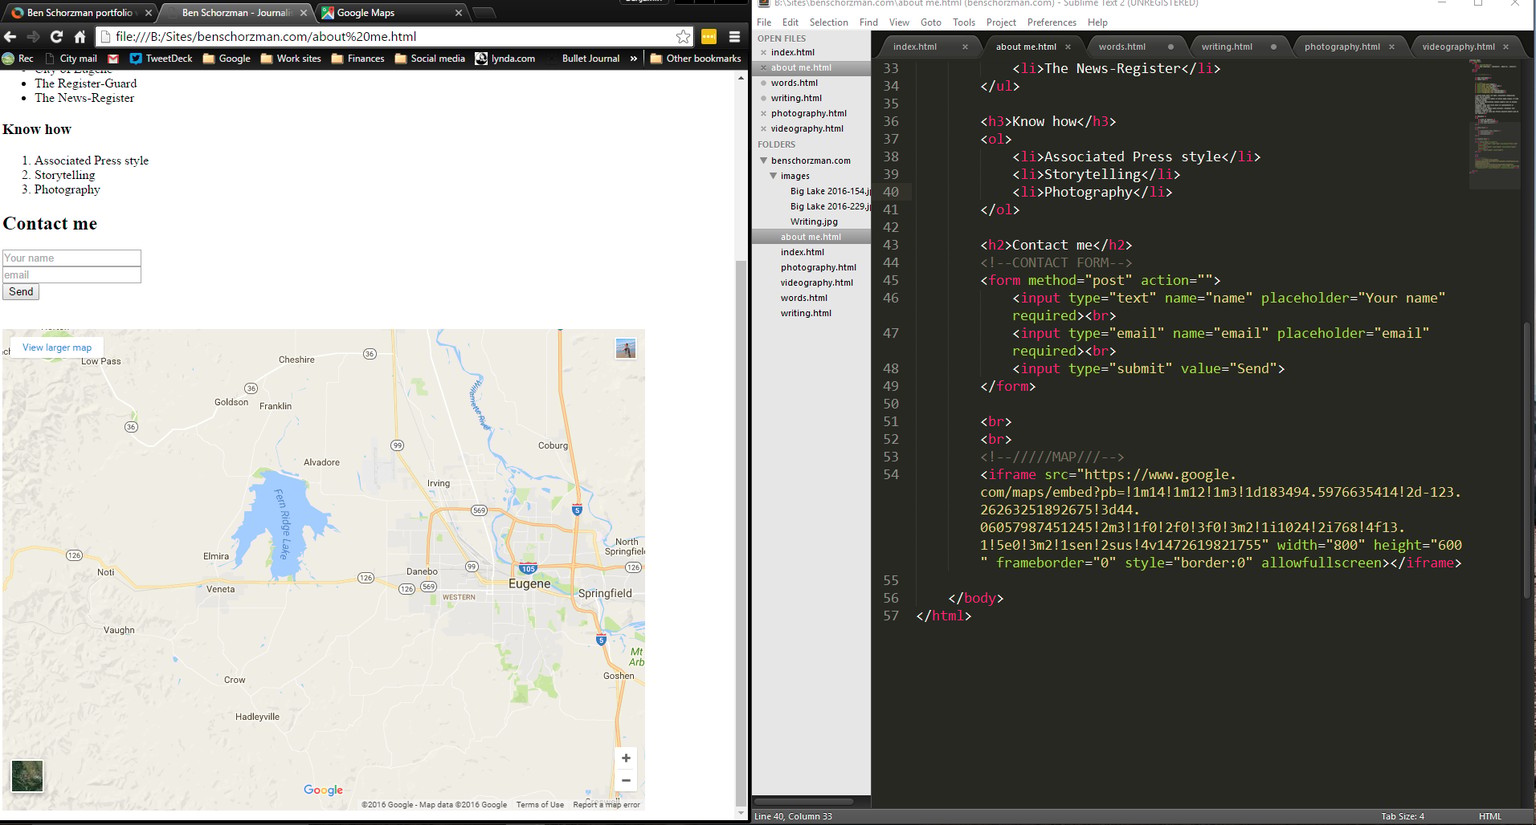1536x825 pixels.
Task: Close videography.html in Open Files list
Action: pos(763,128)
